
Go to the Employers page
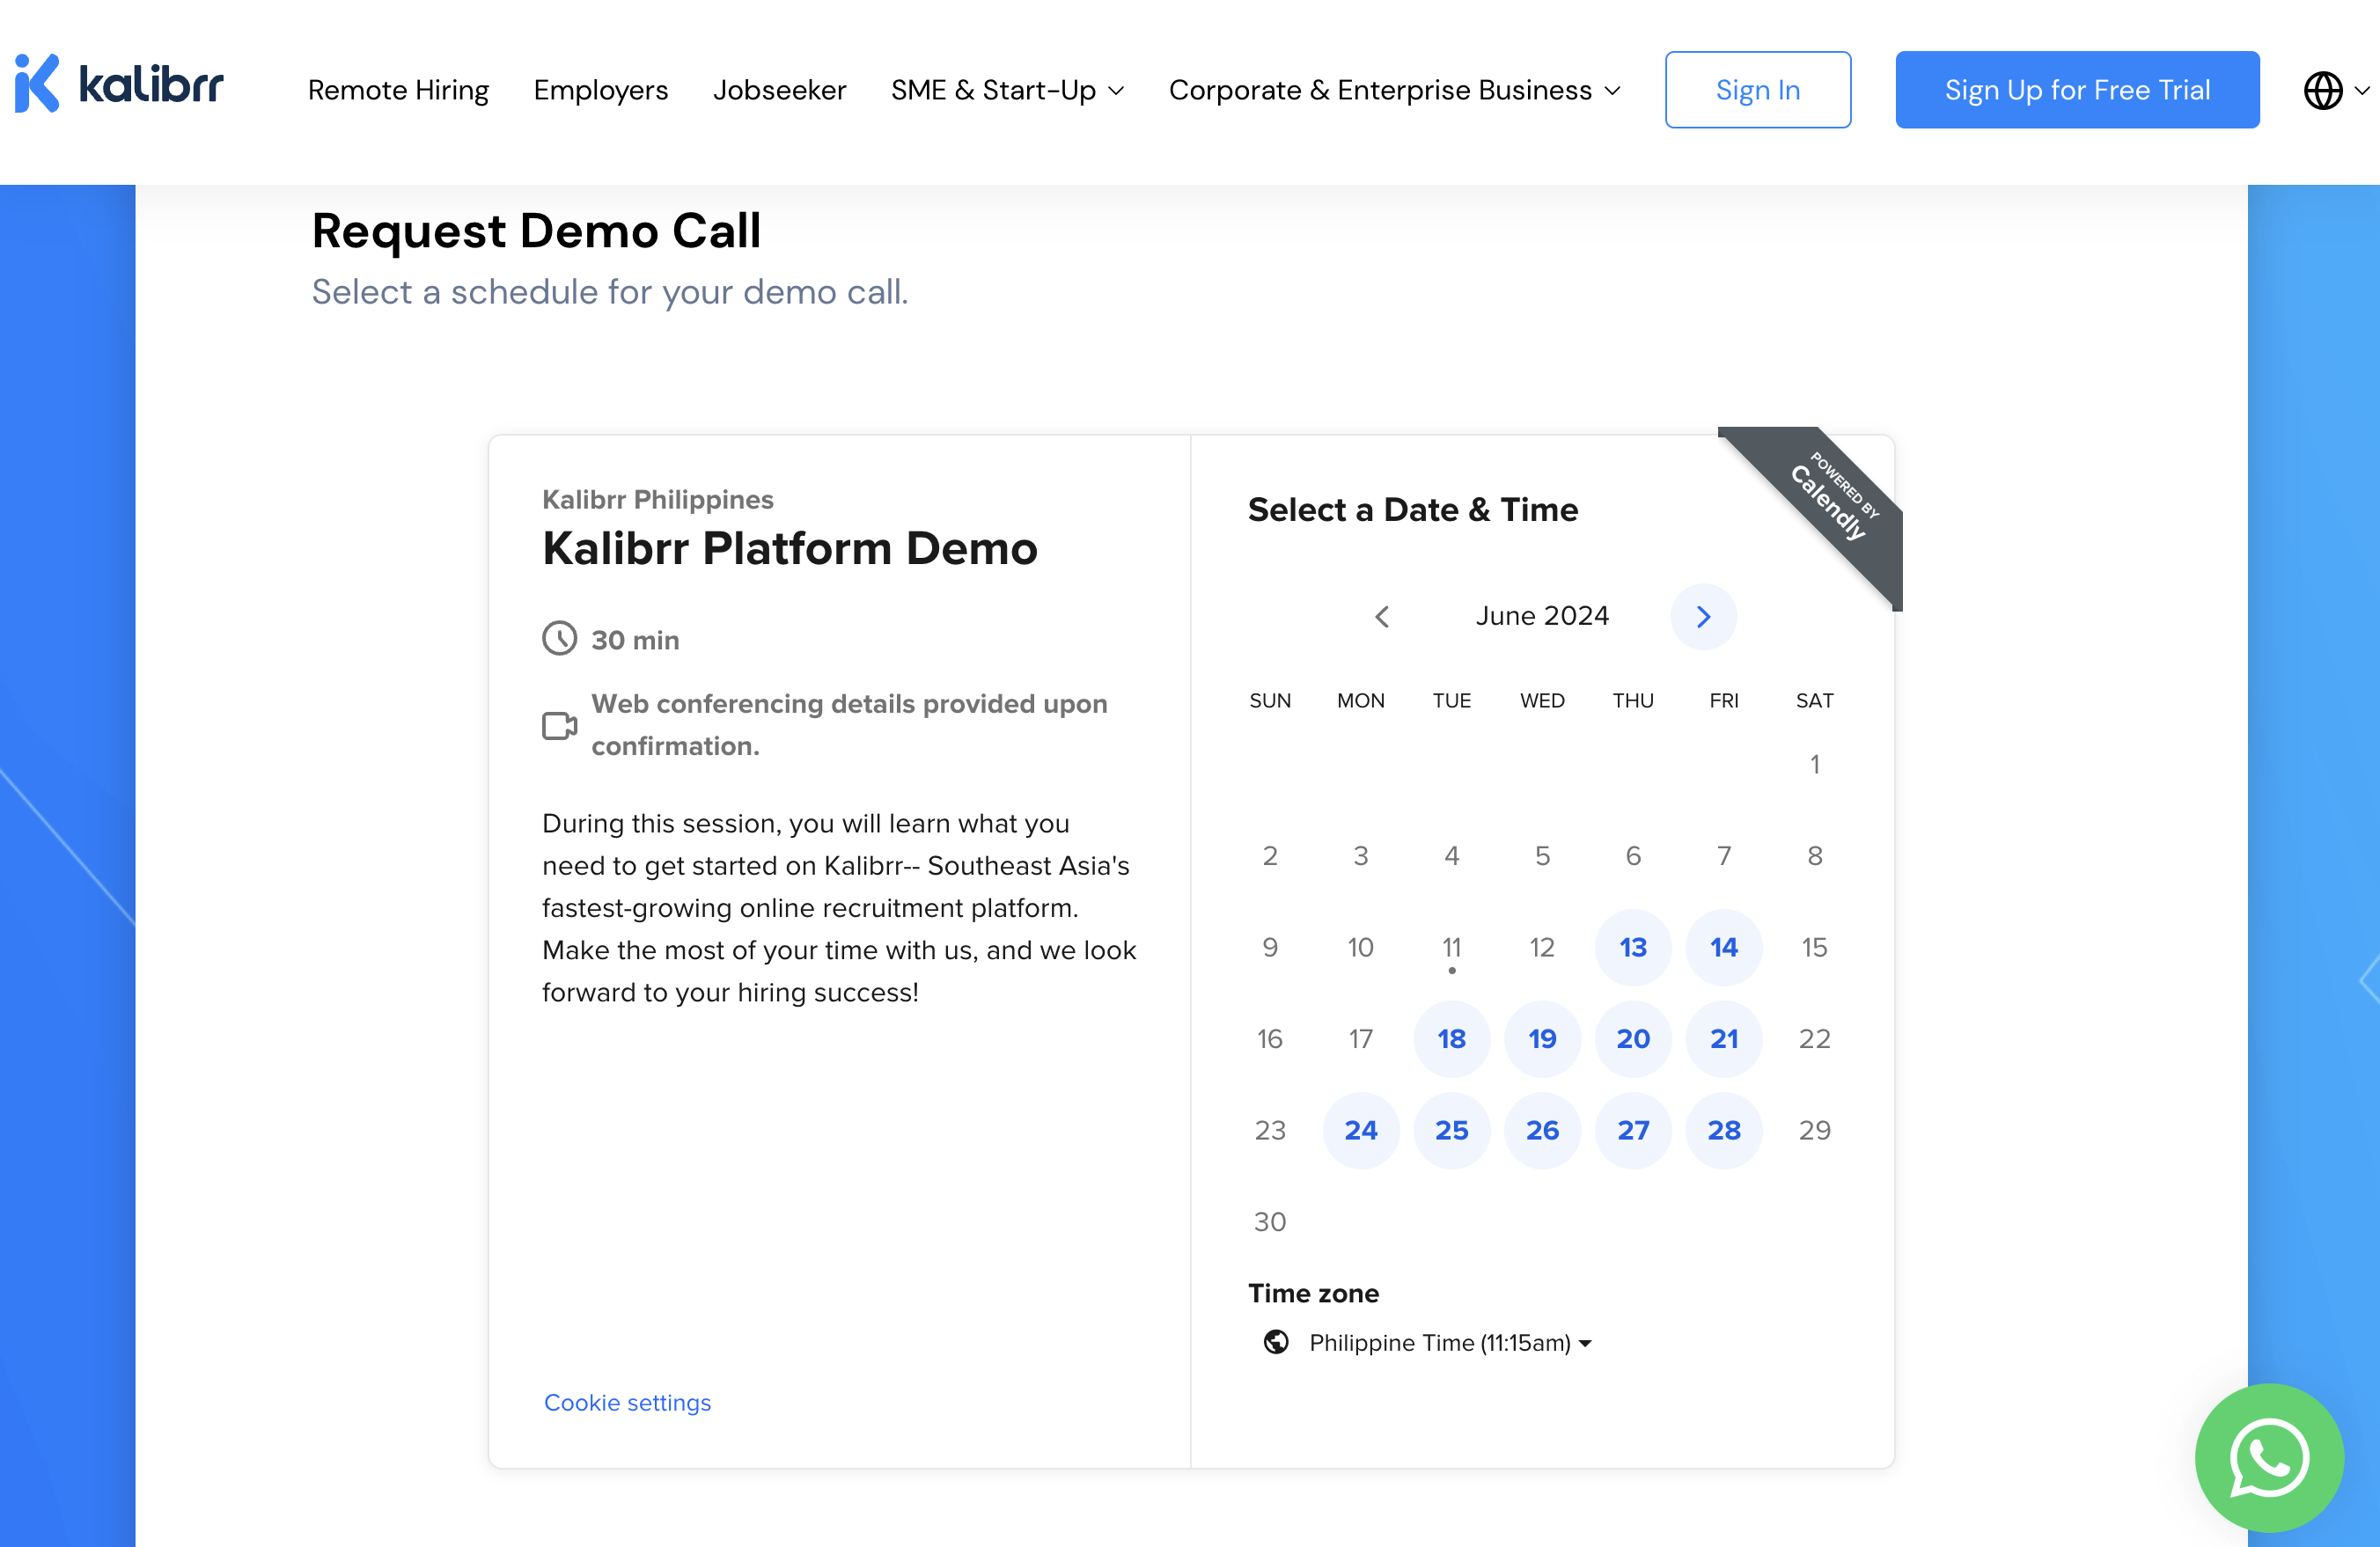(600, 90)
